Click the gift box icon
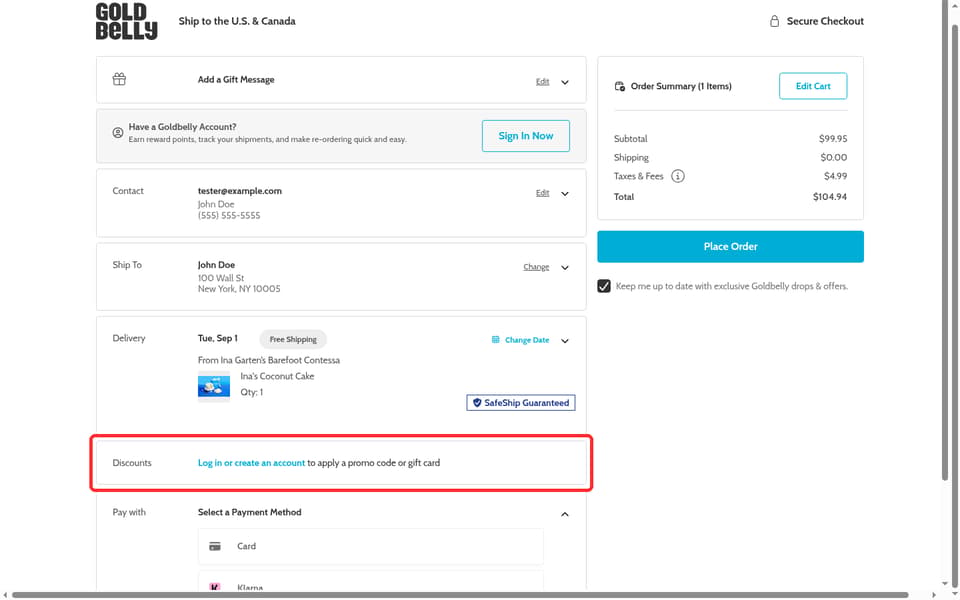960x600 pixels. click(119, 79)
